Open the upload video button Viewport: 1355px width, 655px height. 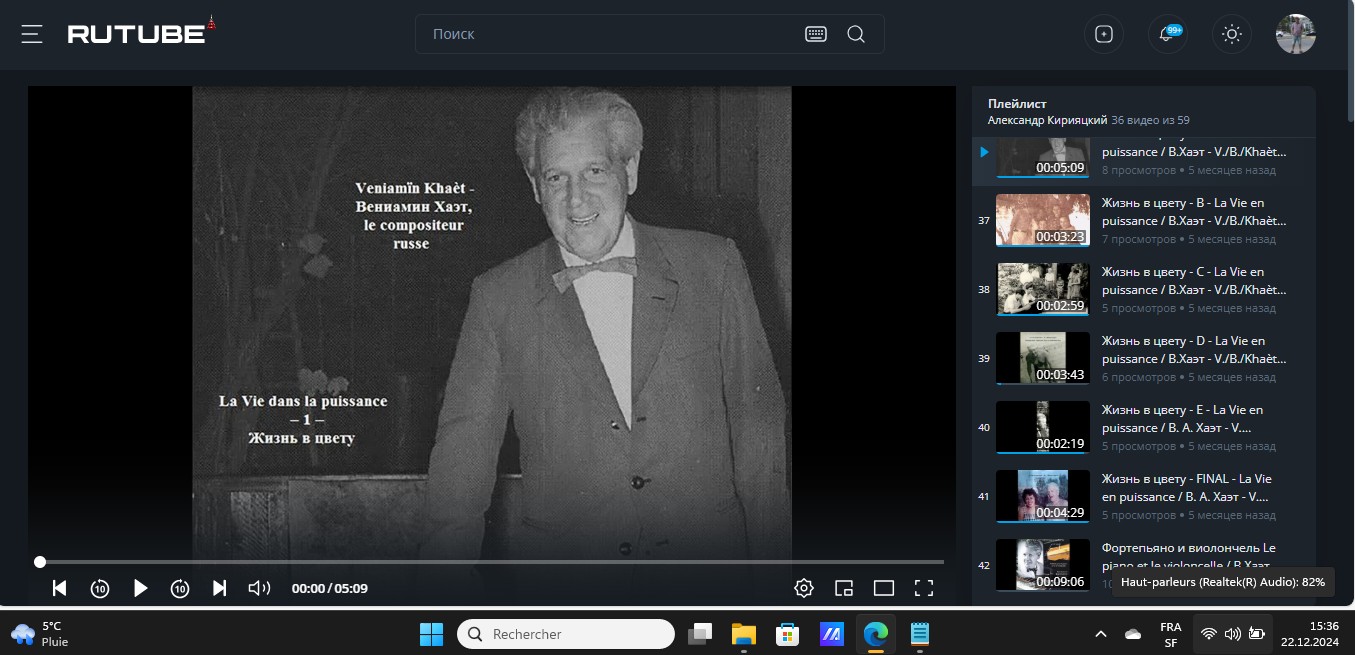point(1104,34)
